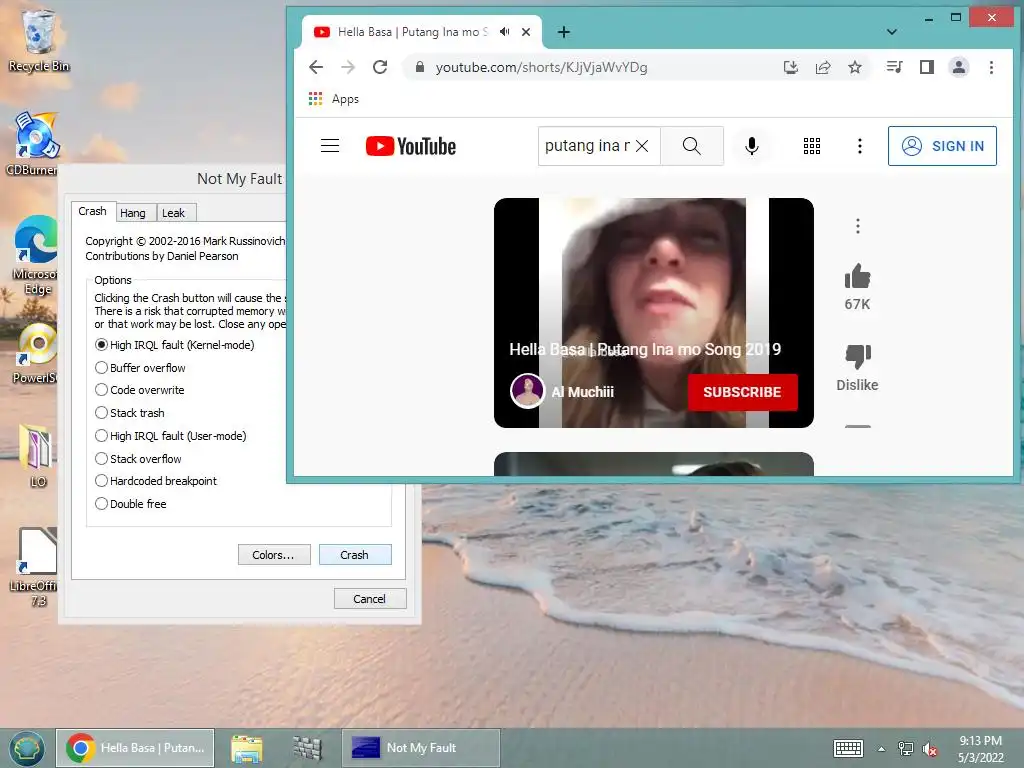Subscribe to Al Muchiii channel
This screenshot has width=1024, height=768.
click(742, 392)
